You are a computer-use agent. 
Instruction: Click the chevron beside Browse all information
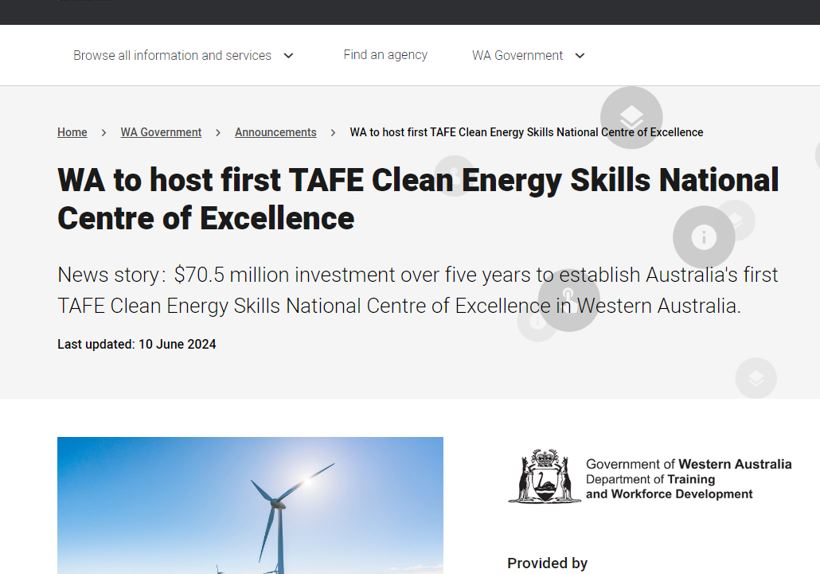click(x=289, y=55)
